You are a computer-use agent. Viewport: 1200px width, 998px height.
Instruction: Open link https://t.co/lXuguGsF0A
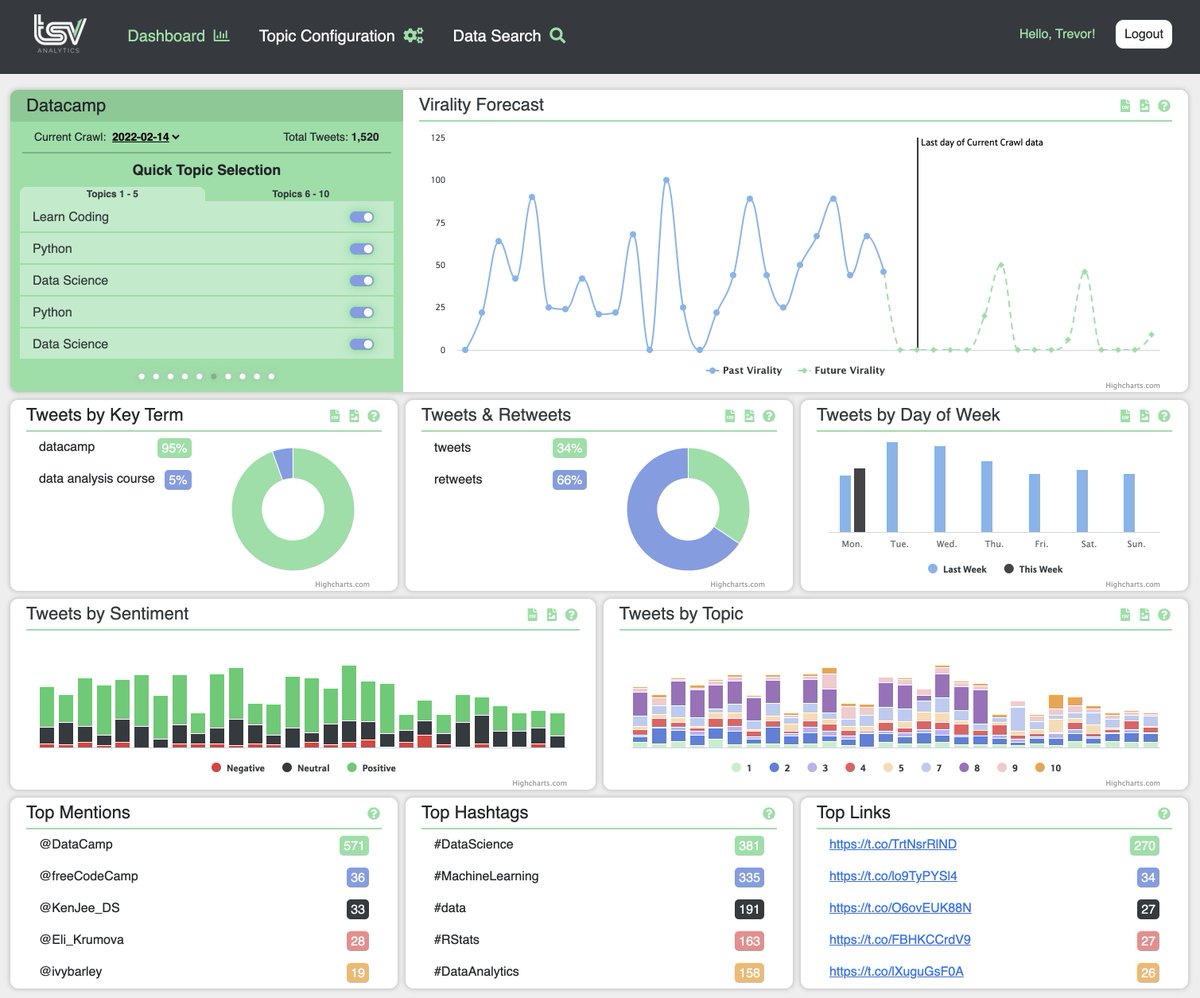[x=896, y=972]
